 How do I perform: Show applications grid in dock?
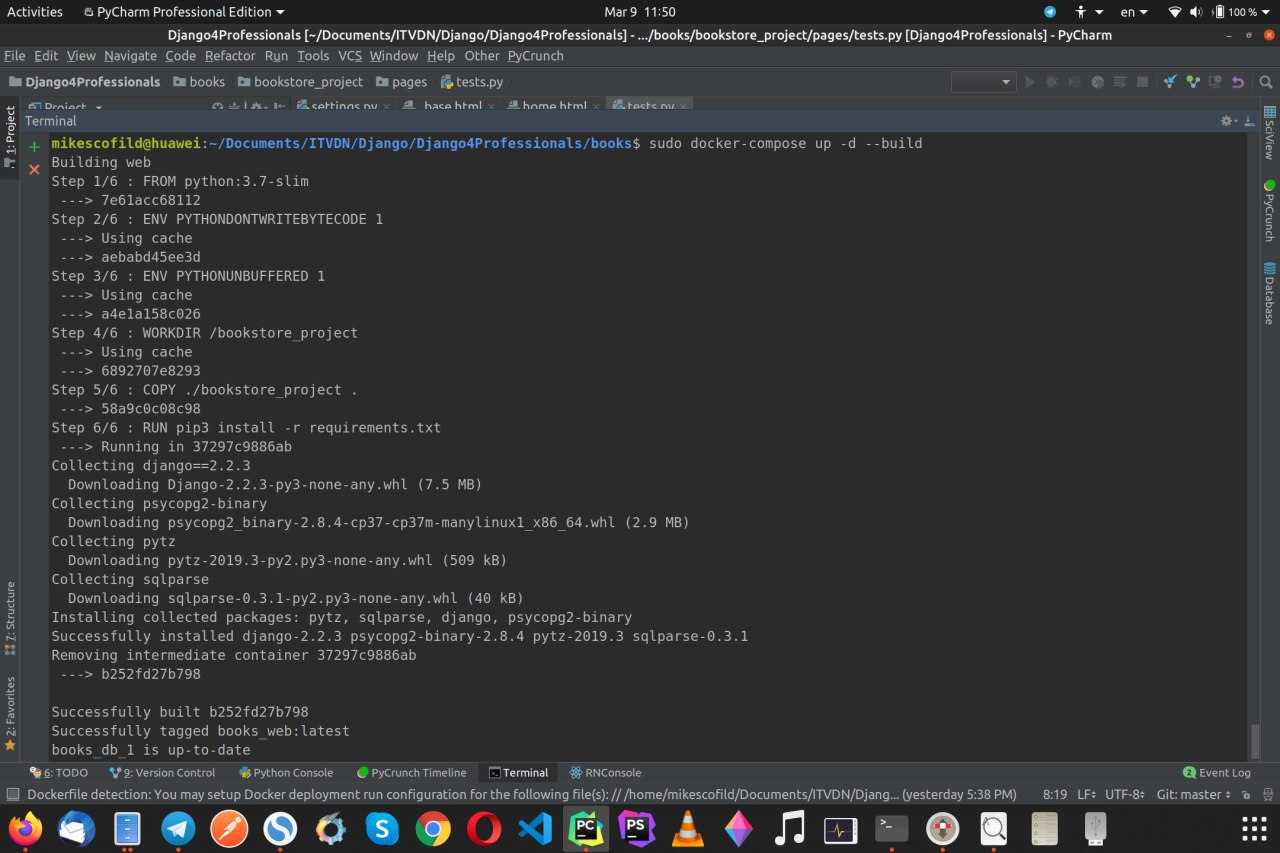1253,828
